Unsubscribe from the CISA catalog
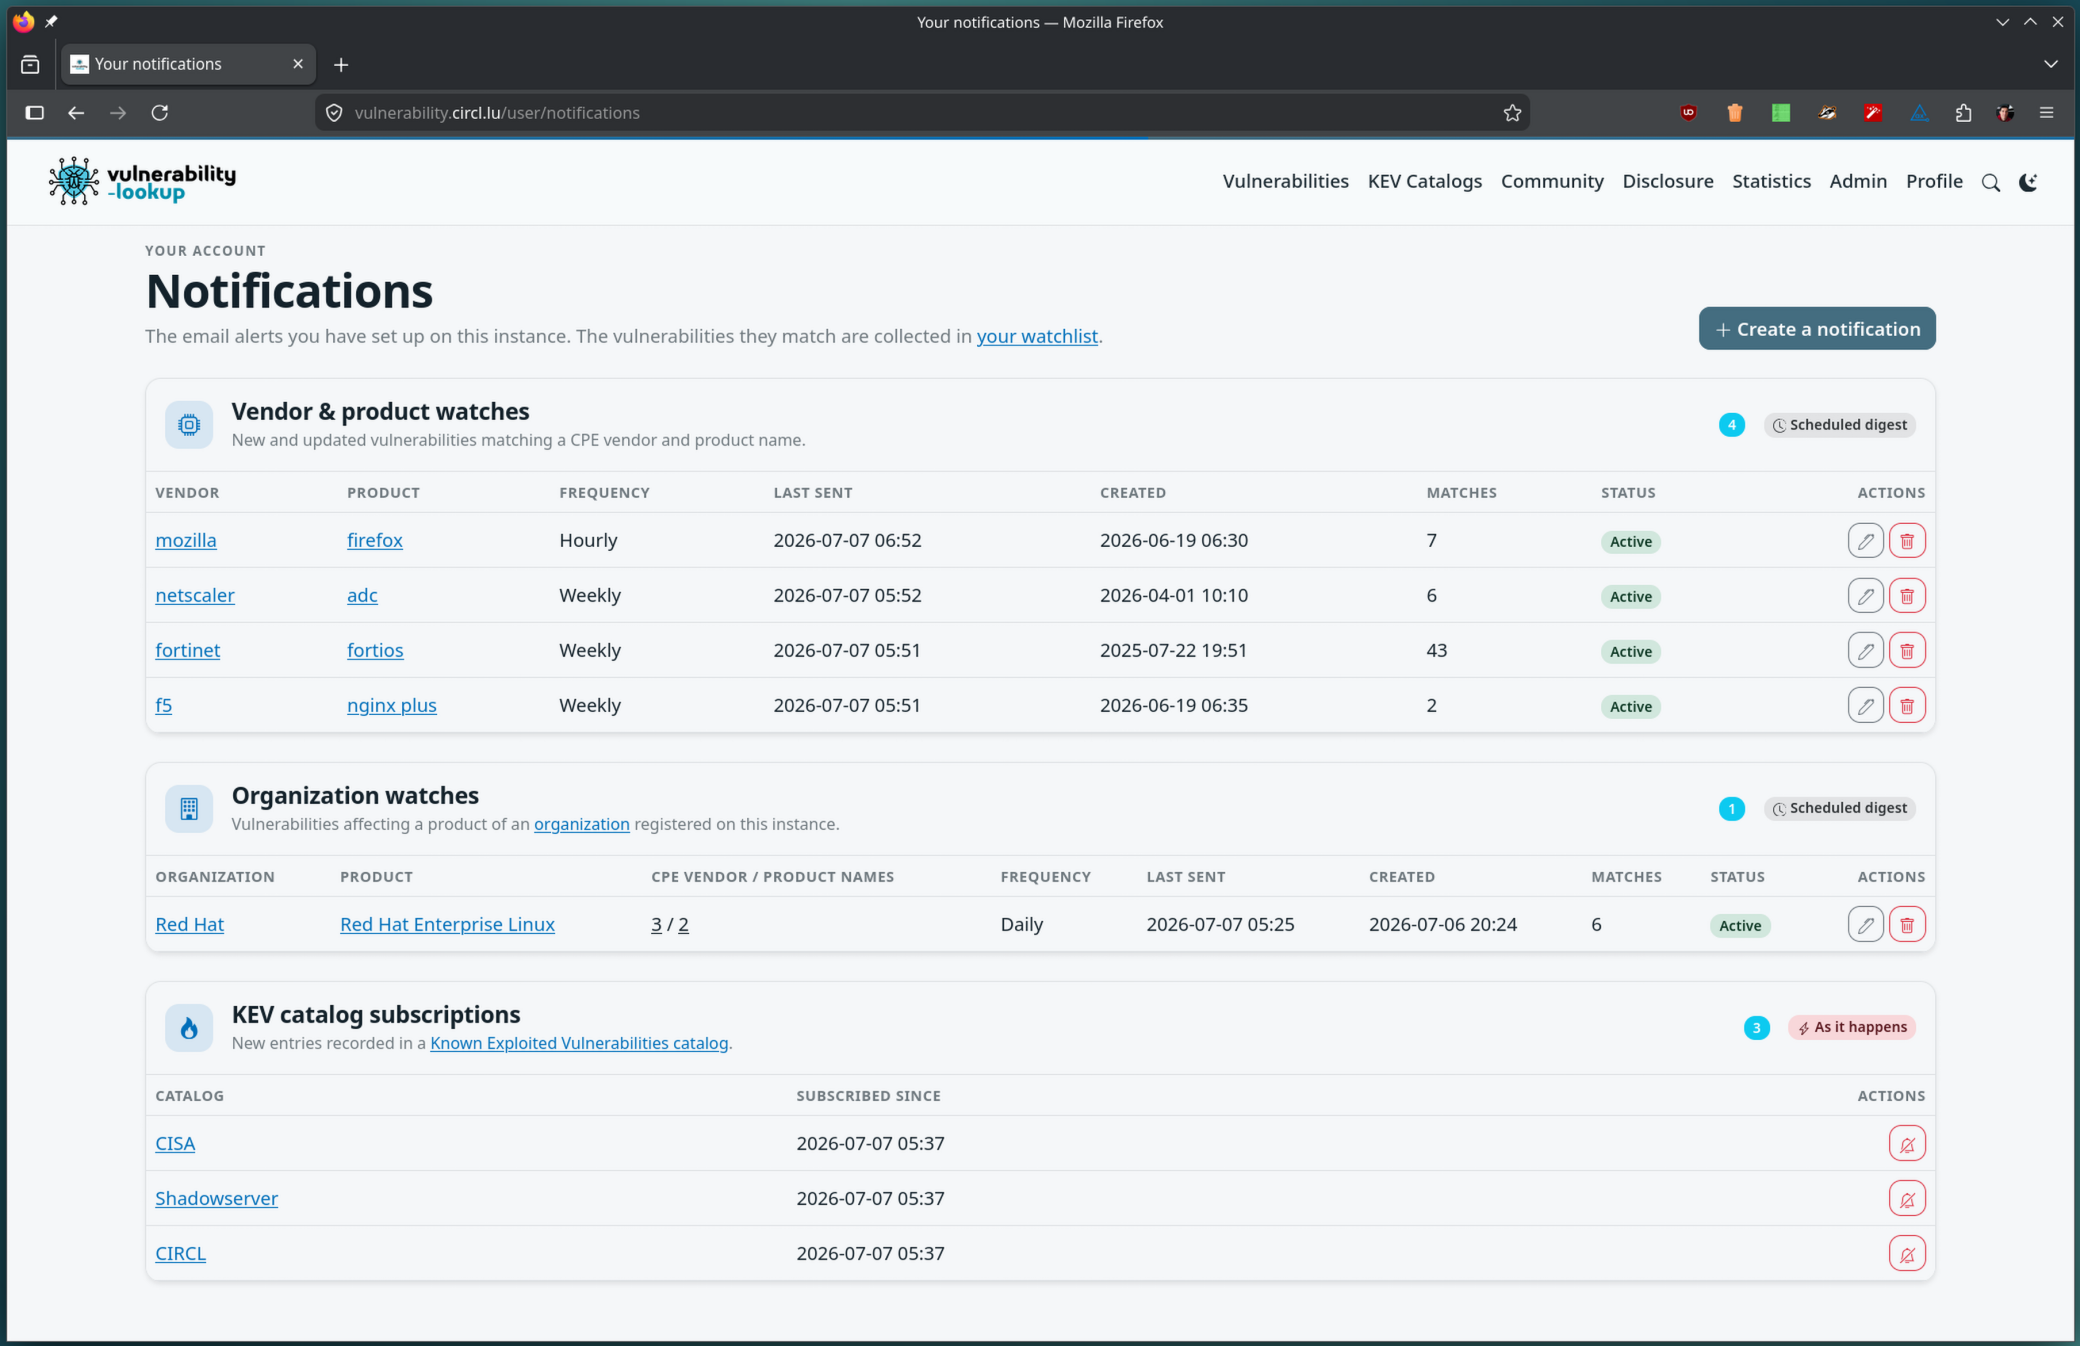 [x=1907, y=1144]
